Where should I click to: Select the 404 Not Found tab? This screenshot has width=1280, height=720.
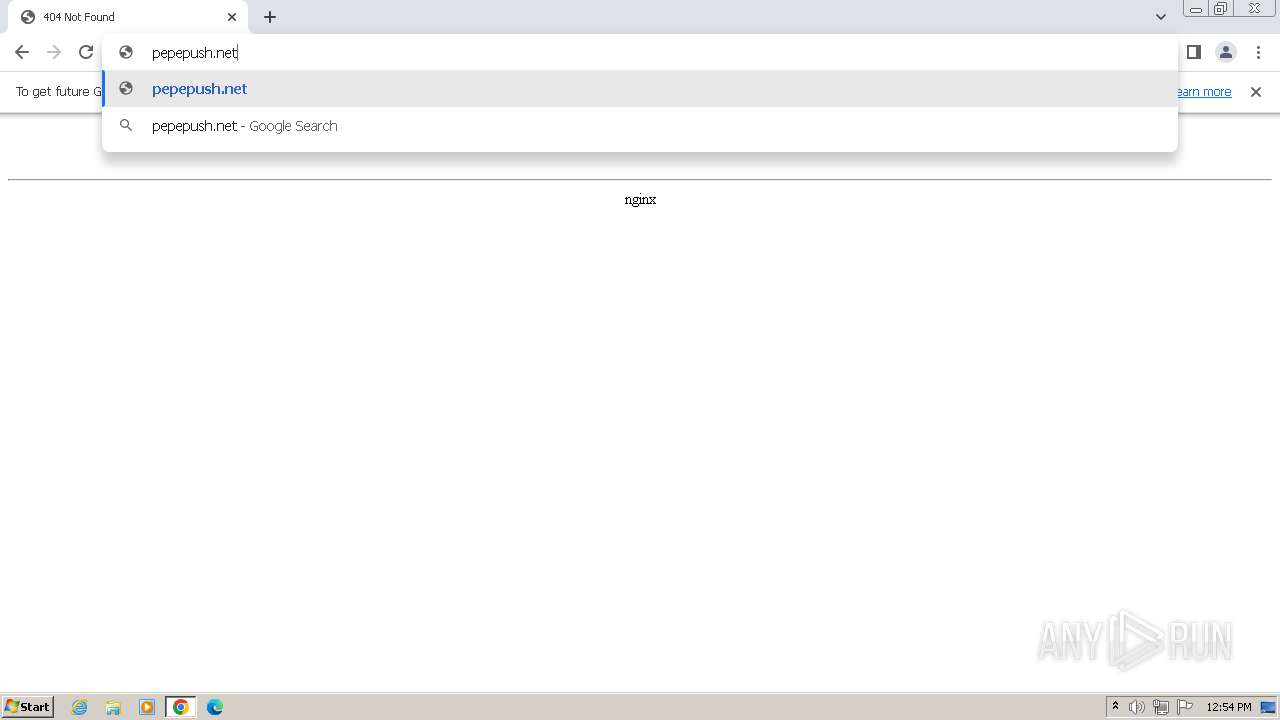click(x=127, y=17)
